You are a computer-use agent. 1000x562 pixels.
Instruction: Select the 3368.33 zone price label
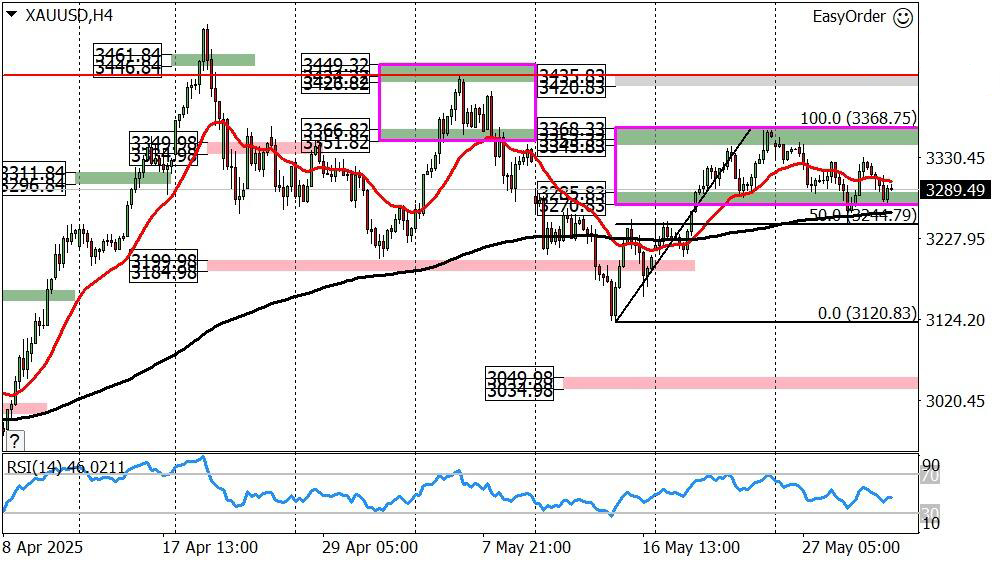coord(571,128)
